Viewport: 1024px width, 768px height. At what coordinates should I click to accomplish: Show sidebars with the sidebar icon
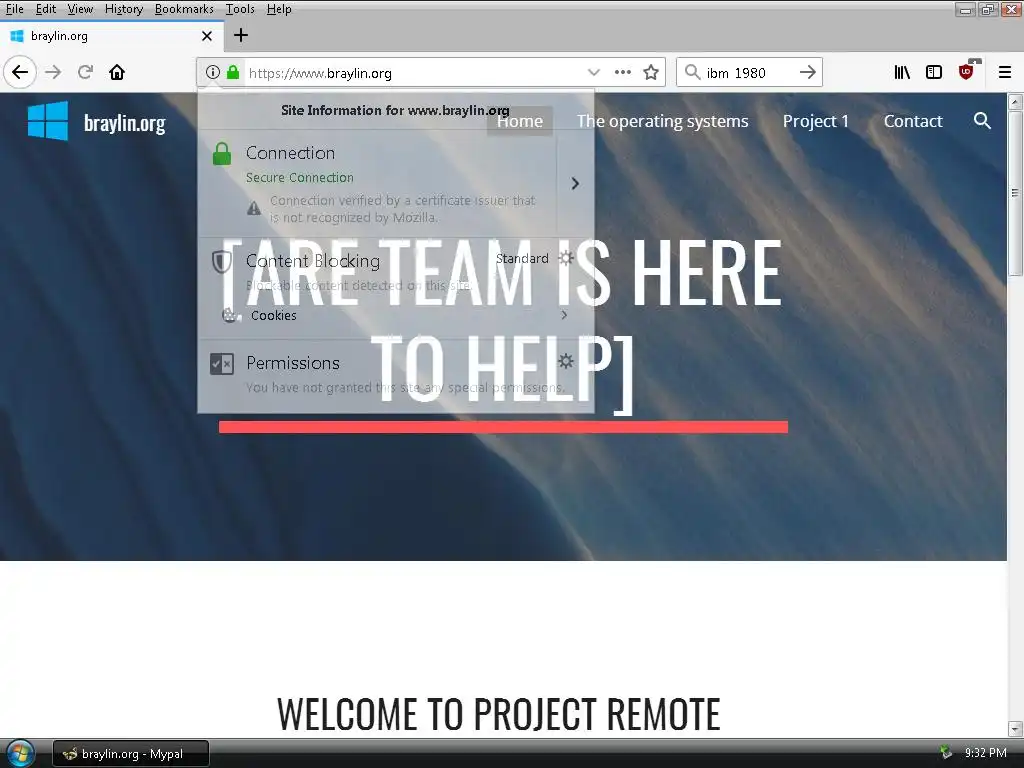click(x=934, y=72)
